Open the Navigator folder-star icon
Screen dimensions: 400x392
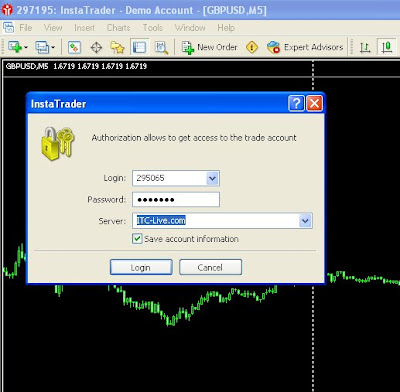pyautogui.click(x=117, y=47)
